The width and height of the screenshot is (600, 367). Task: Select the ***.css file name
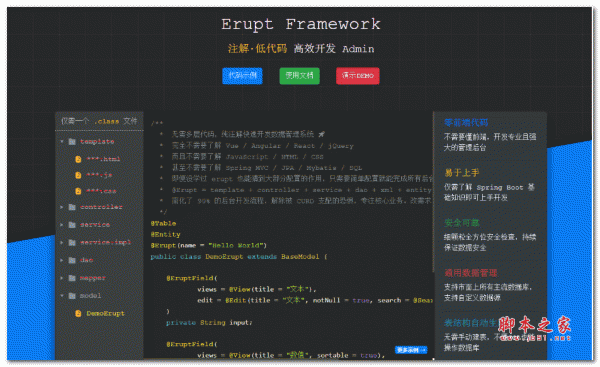click(101, 191)
